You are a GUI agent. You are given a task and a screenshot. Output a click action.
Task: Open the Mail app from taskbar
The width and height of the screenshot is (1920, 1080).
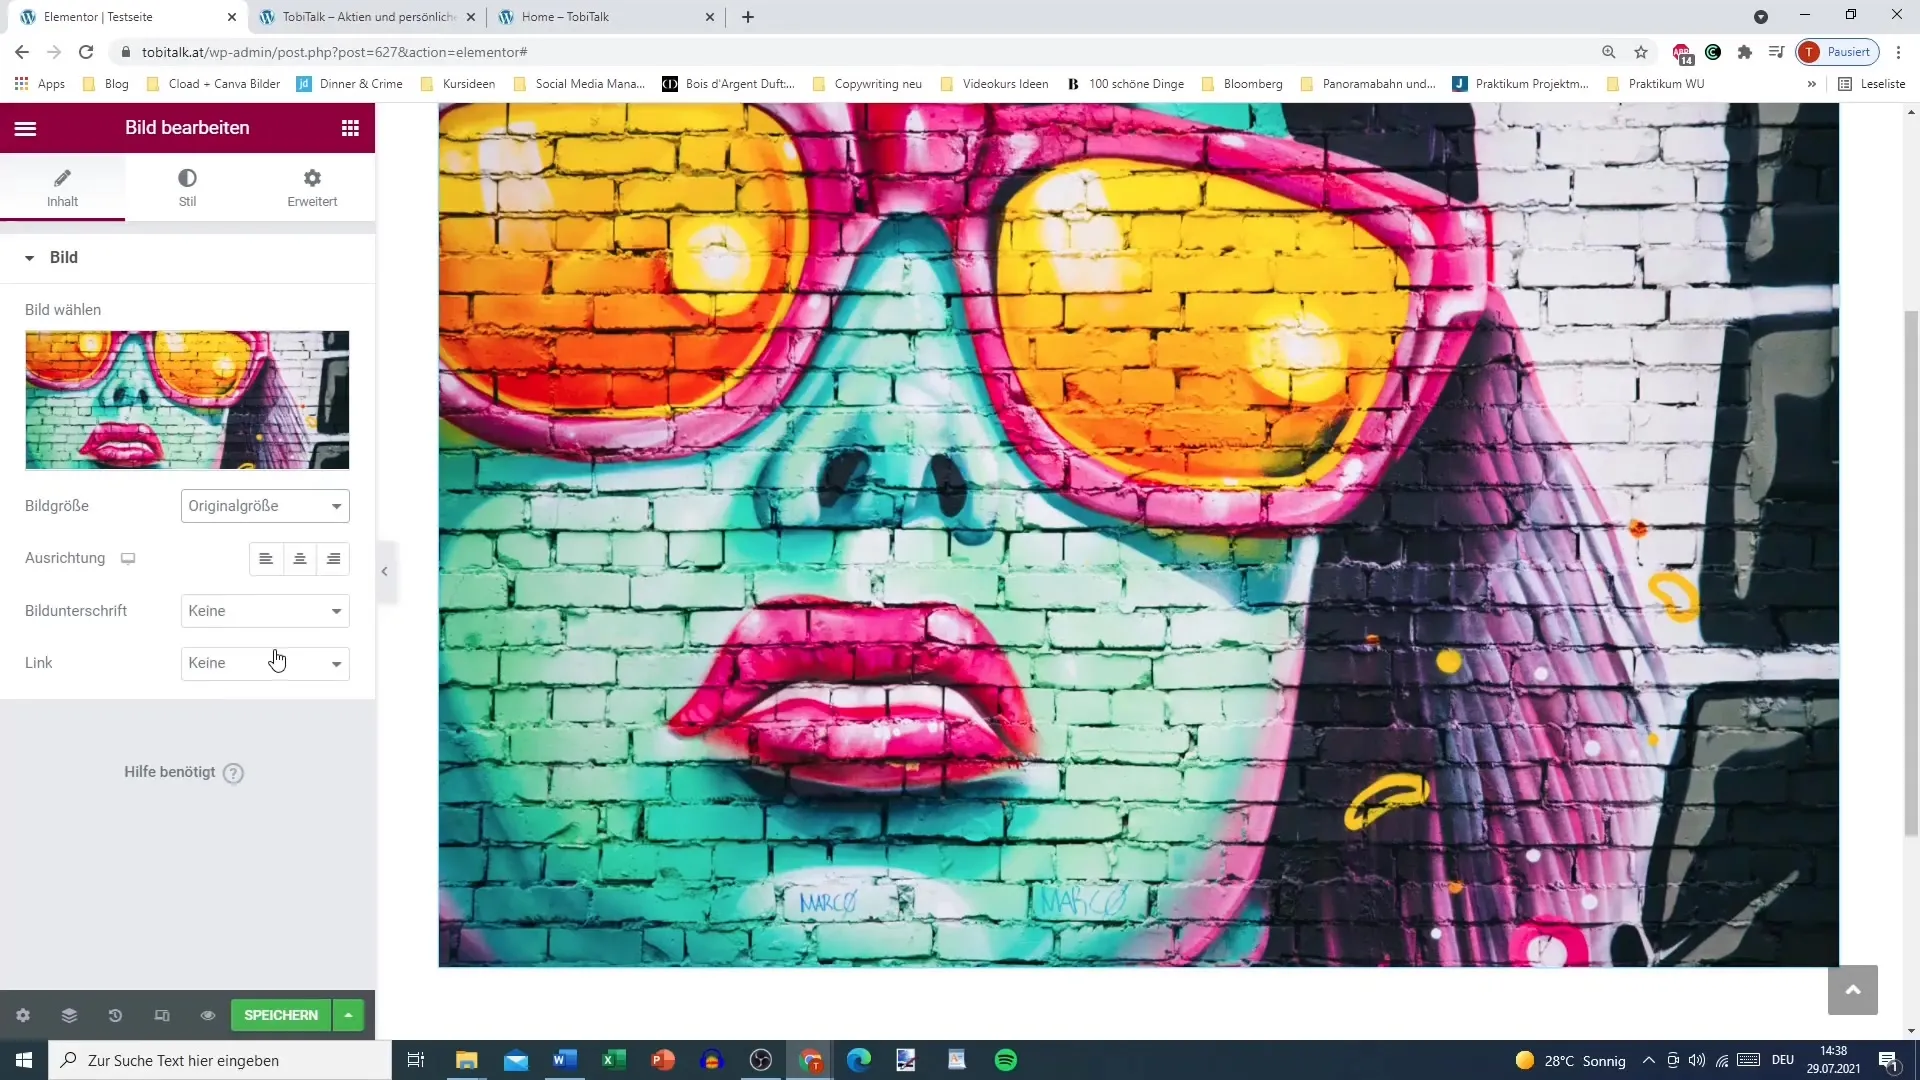[516, 1060]
